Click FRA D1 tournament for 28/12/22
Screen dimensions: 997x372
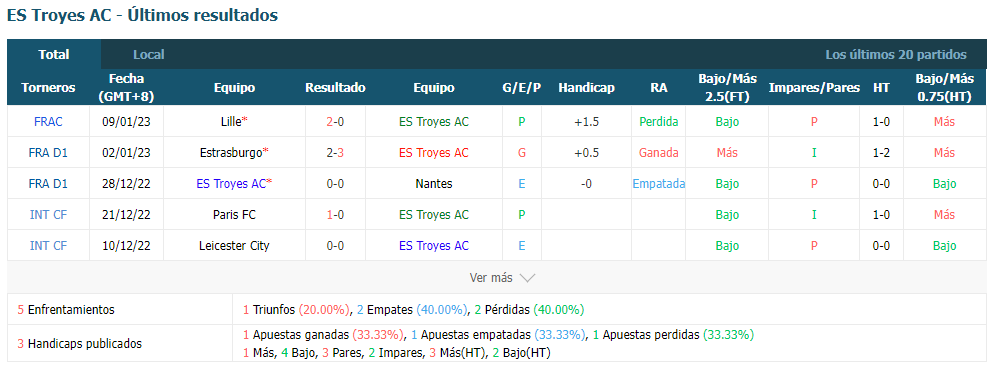[48, 184]
